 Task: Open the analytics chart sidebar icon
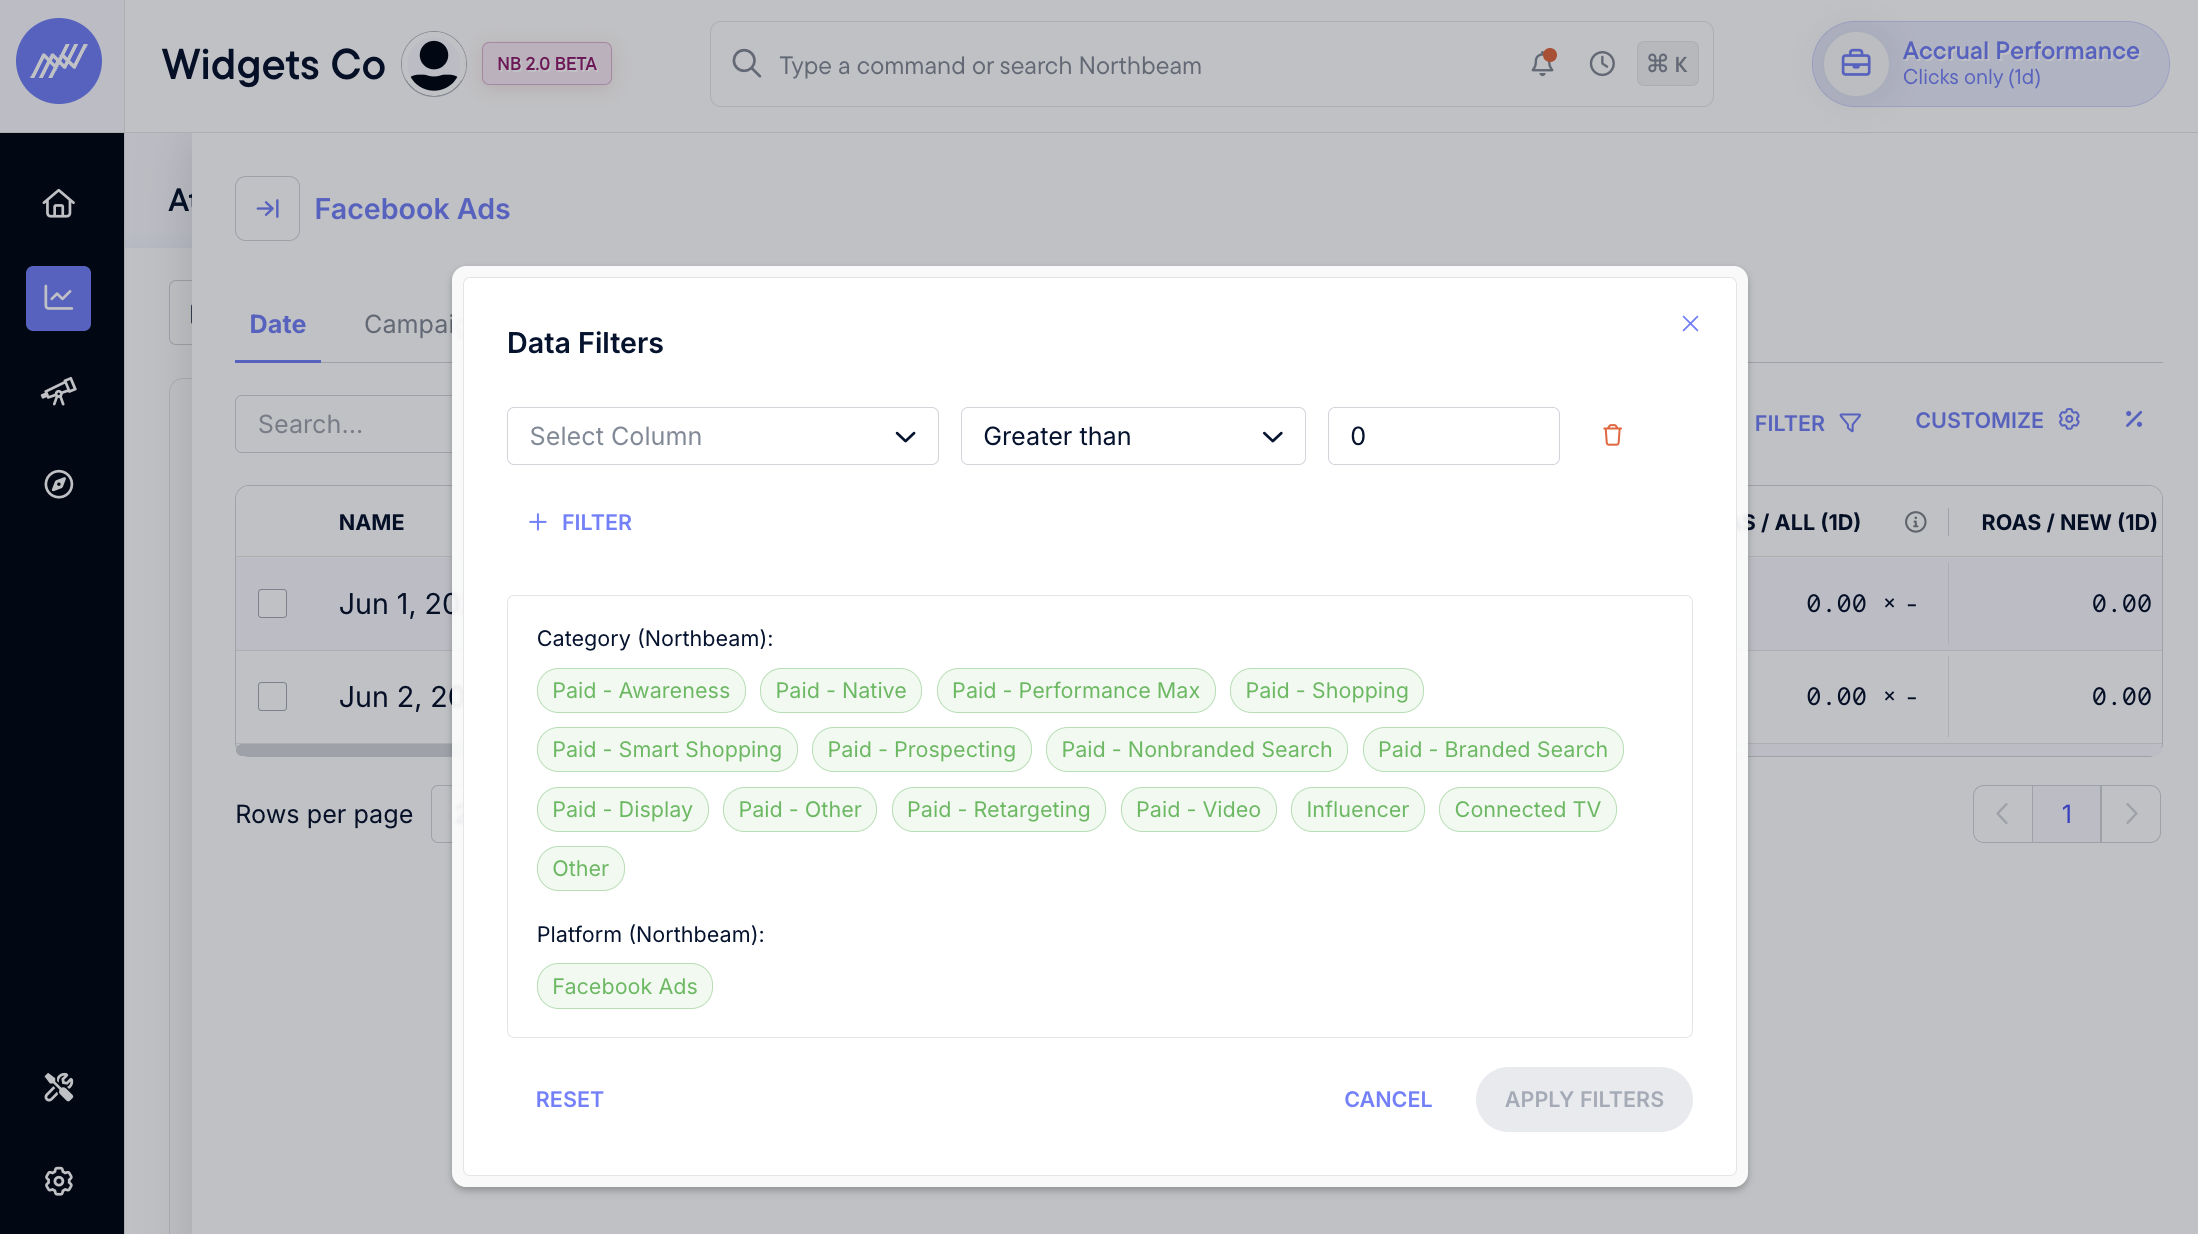tap(58, 298)
